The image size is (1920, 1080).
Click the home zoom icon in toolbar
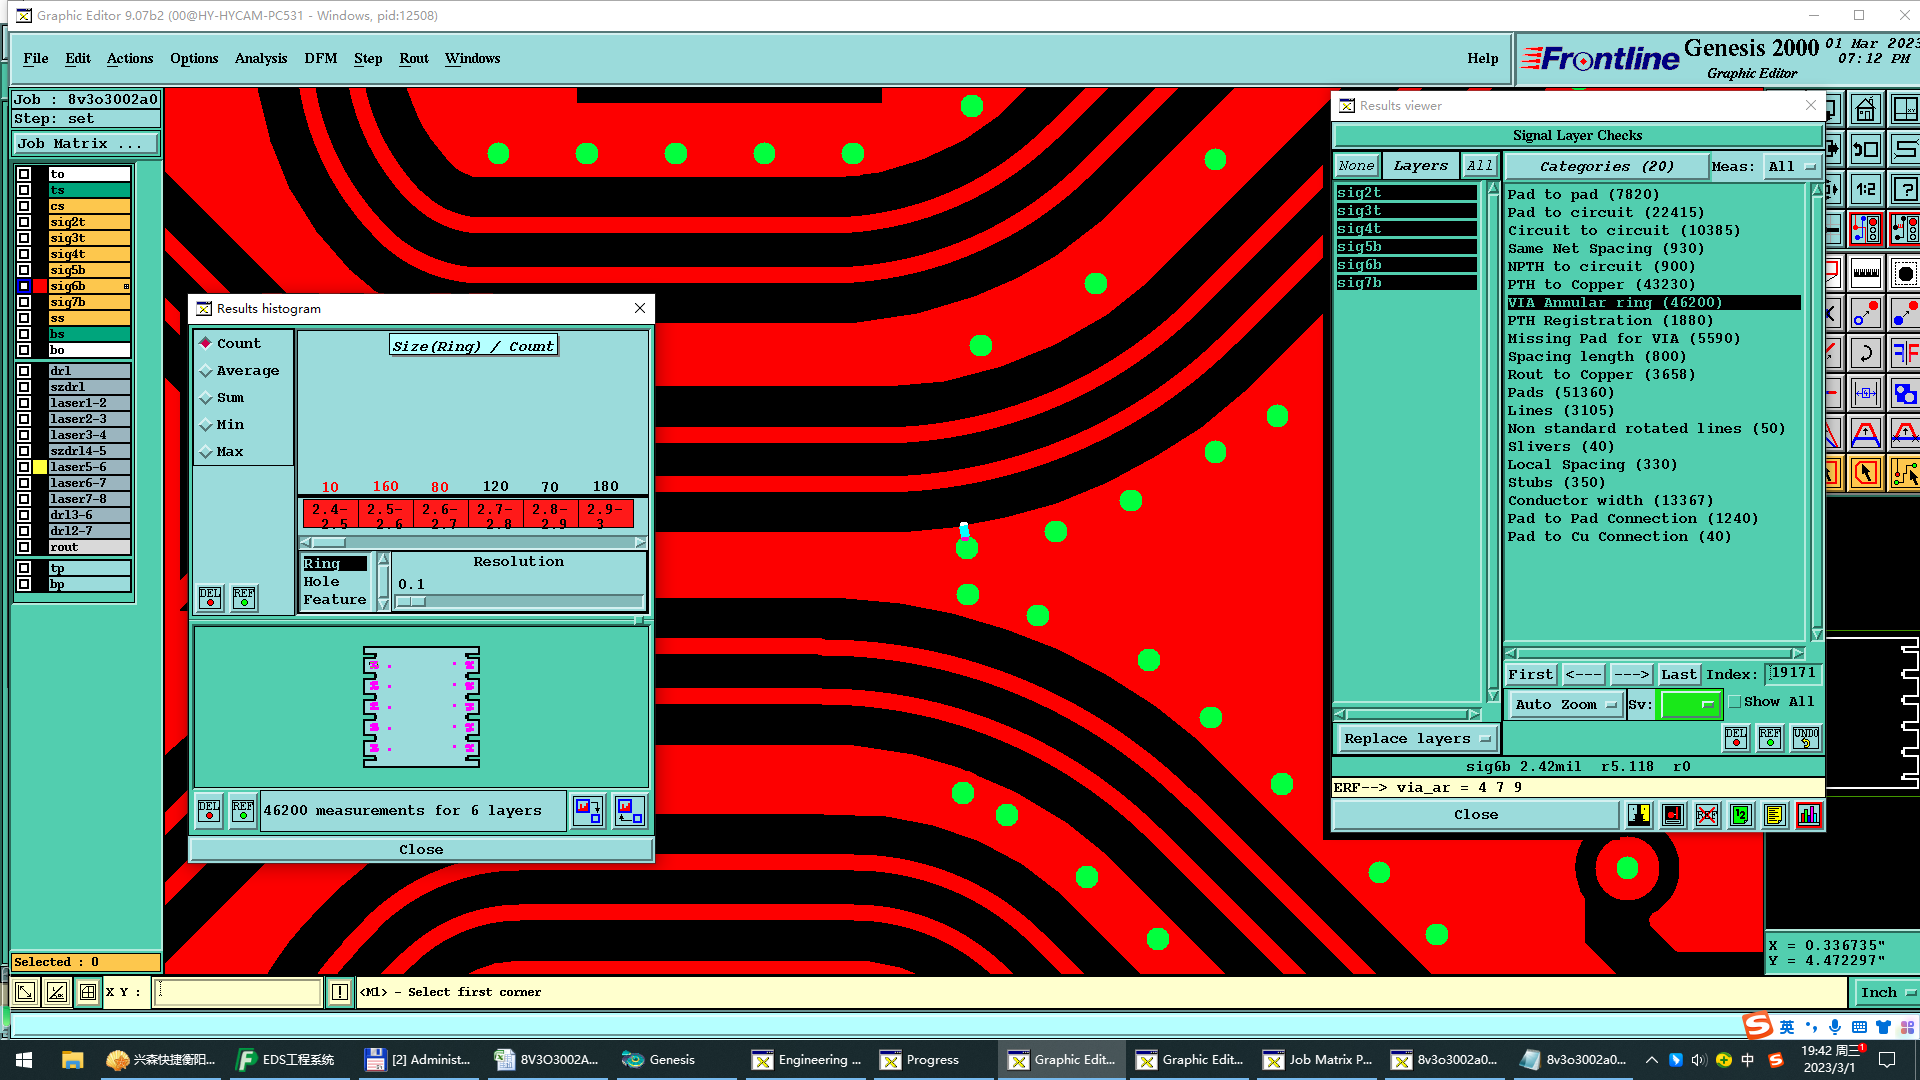pyautogui.click(x=1865, y=110)
